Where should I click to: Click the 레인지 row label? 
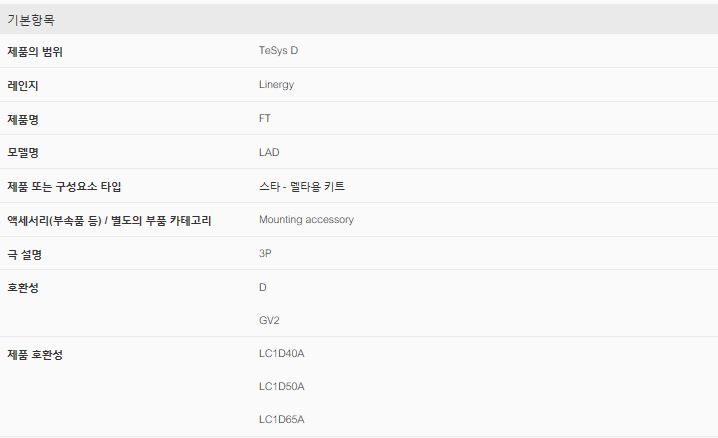tap(23, 86)
